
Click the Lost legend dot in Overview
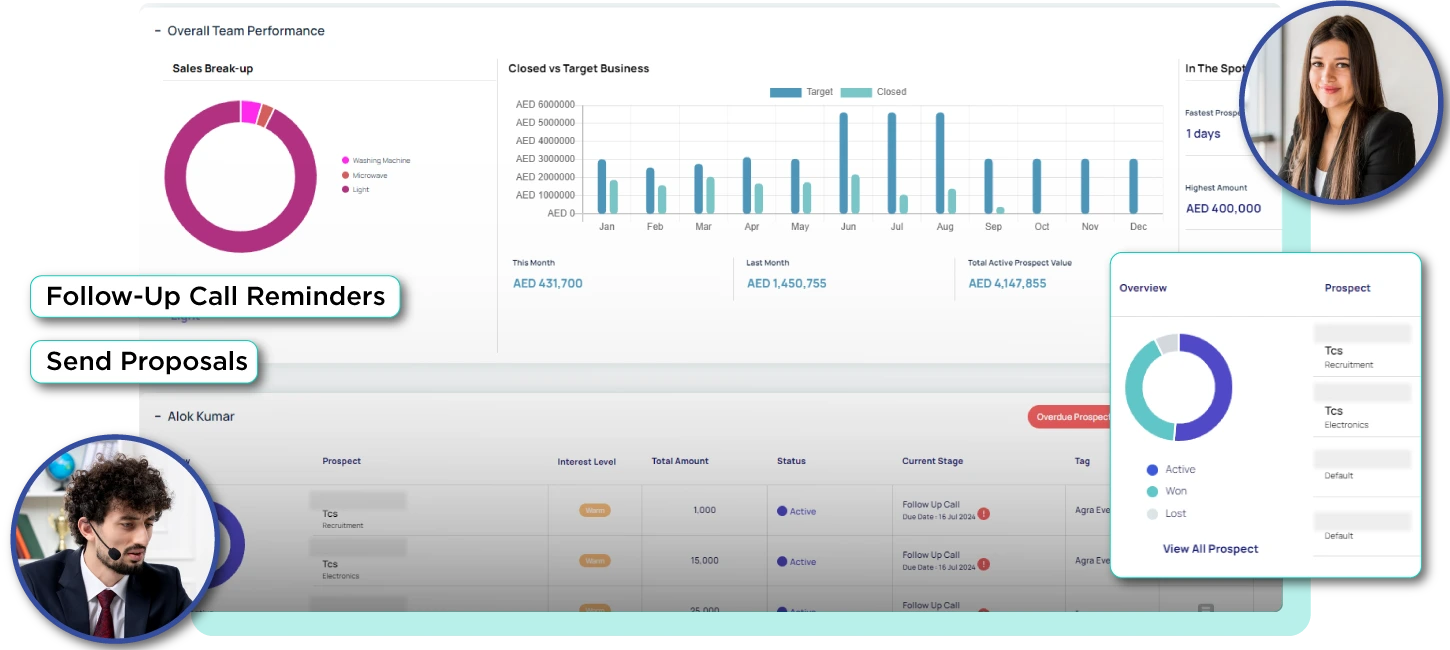(x=1152, y=513)
